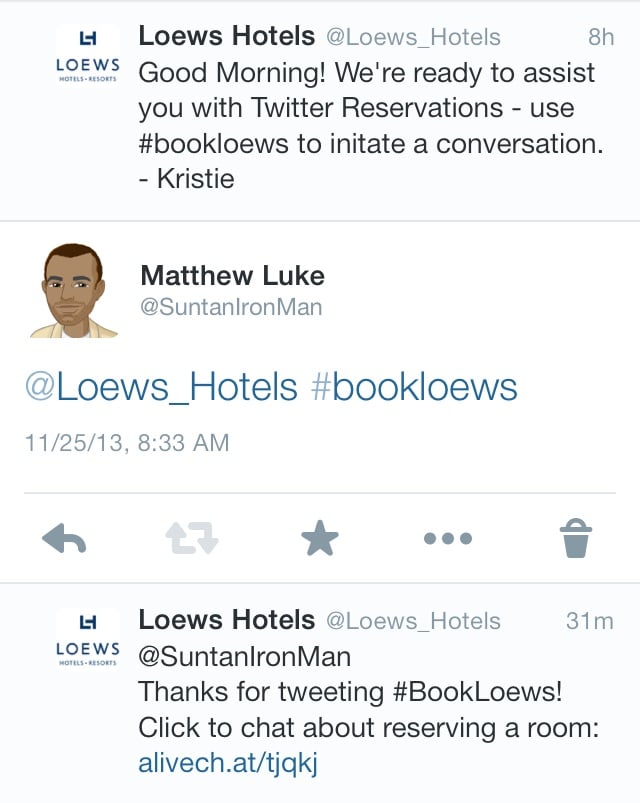Tap the reply arrow icon
This screenshot has height=803, width=640.
(x=64, y=540)
